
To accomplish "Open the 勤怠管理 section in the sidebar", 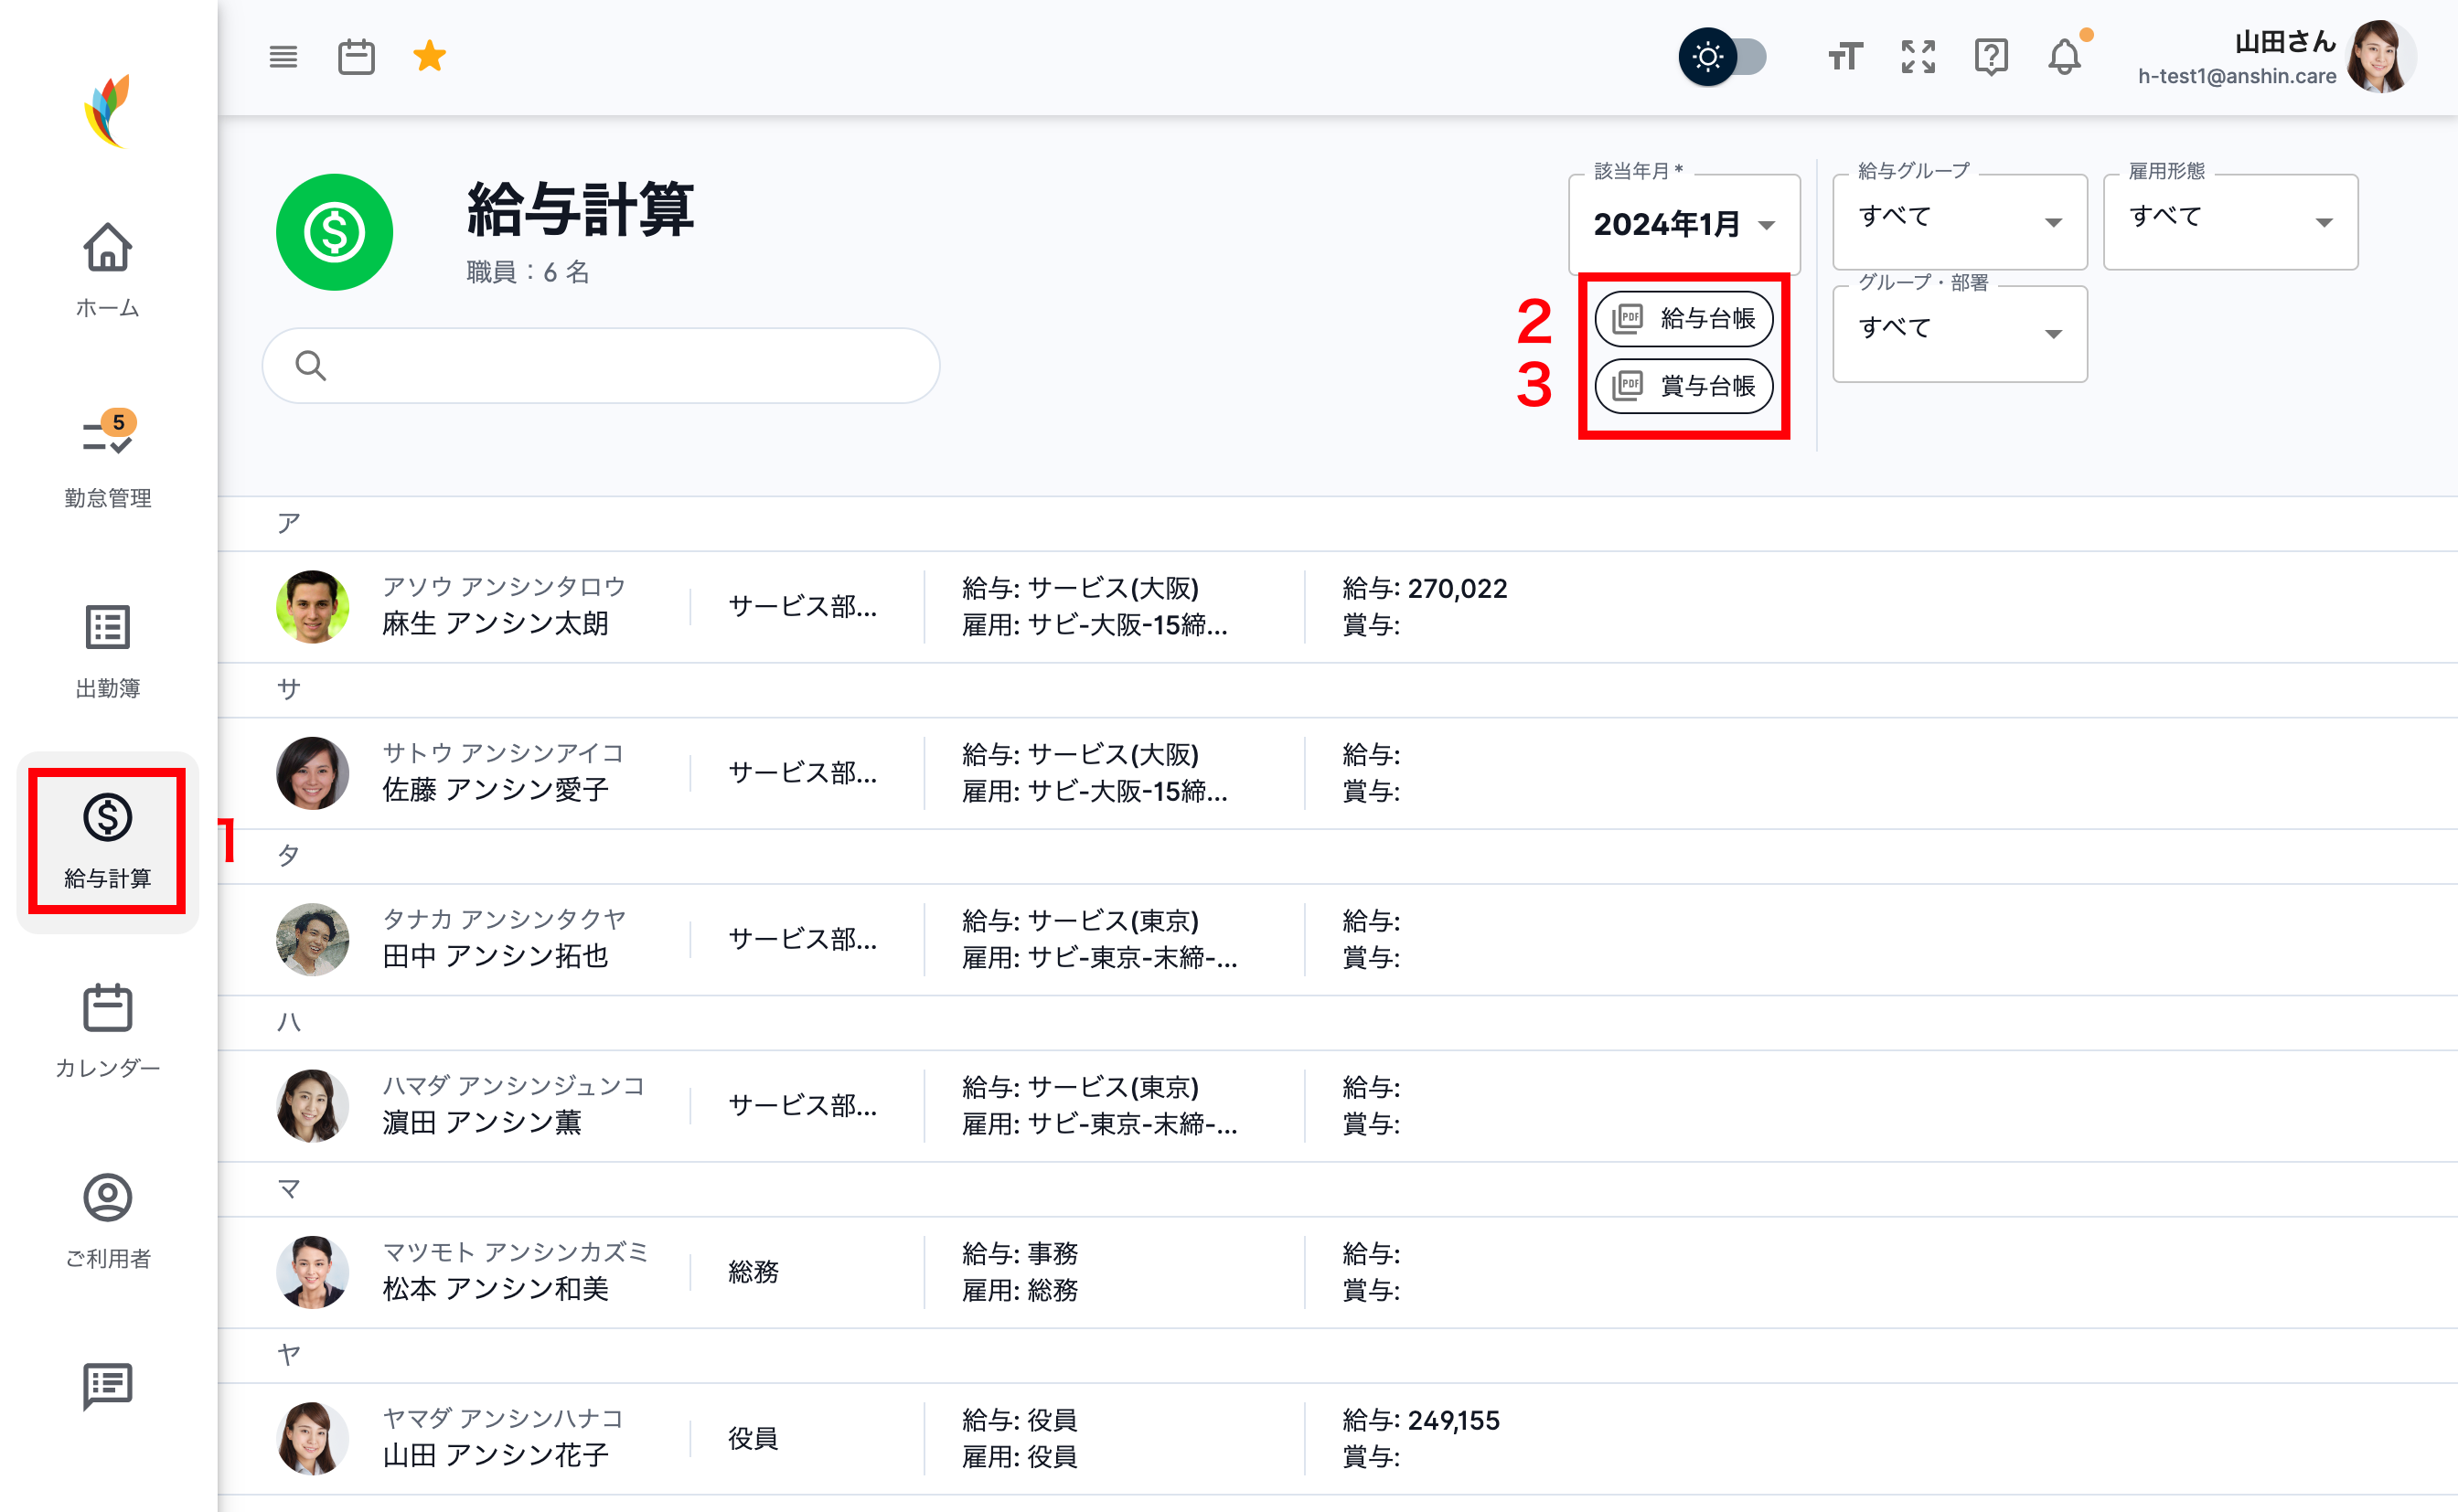I will coord(107,455).
